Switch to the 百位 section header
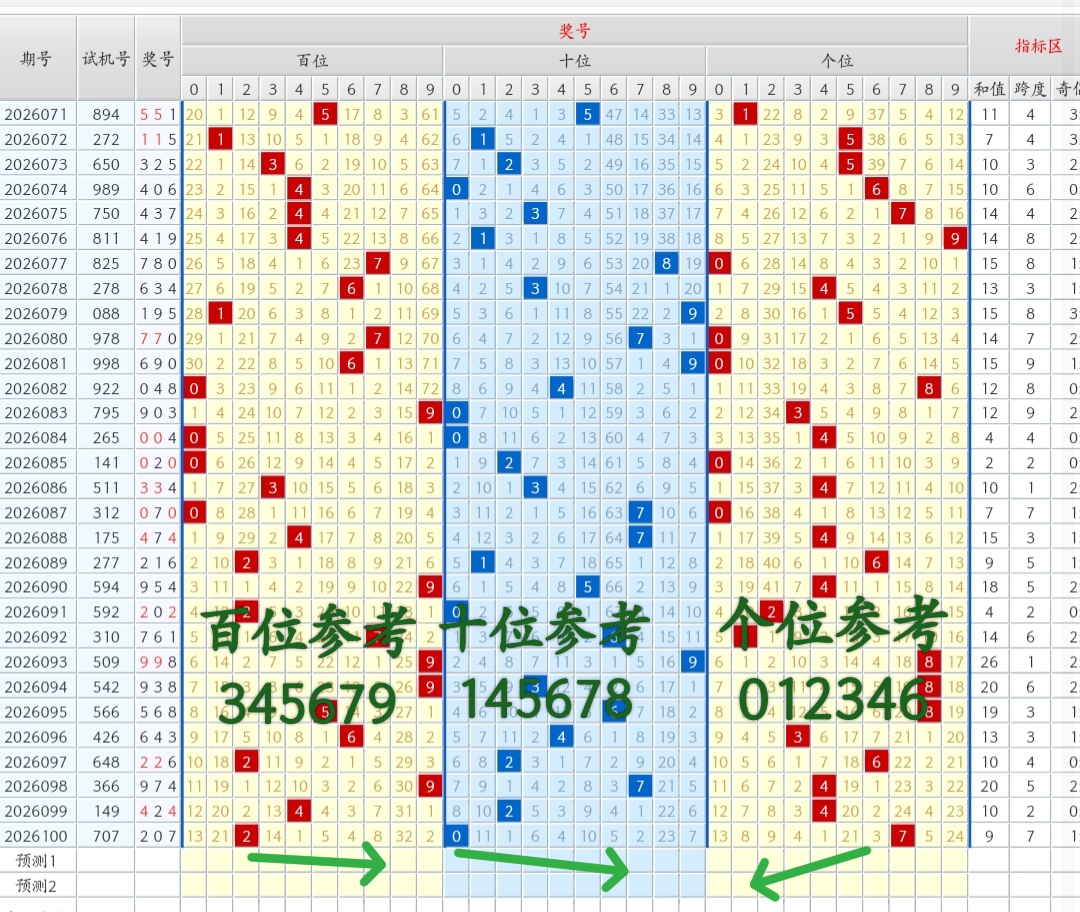 tap(311, 60)
